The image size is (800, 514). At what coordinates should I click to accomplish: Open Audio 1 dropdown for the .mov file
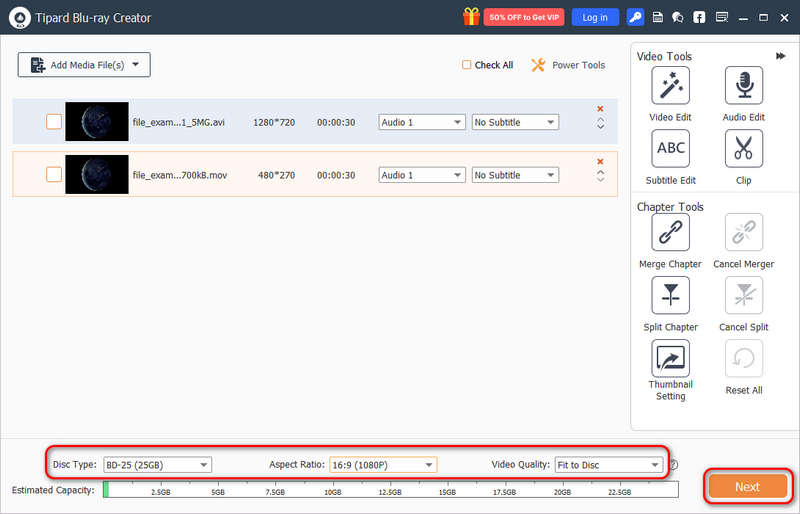pyautogui.click(x=421, y=175)
